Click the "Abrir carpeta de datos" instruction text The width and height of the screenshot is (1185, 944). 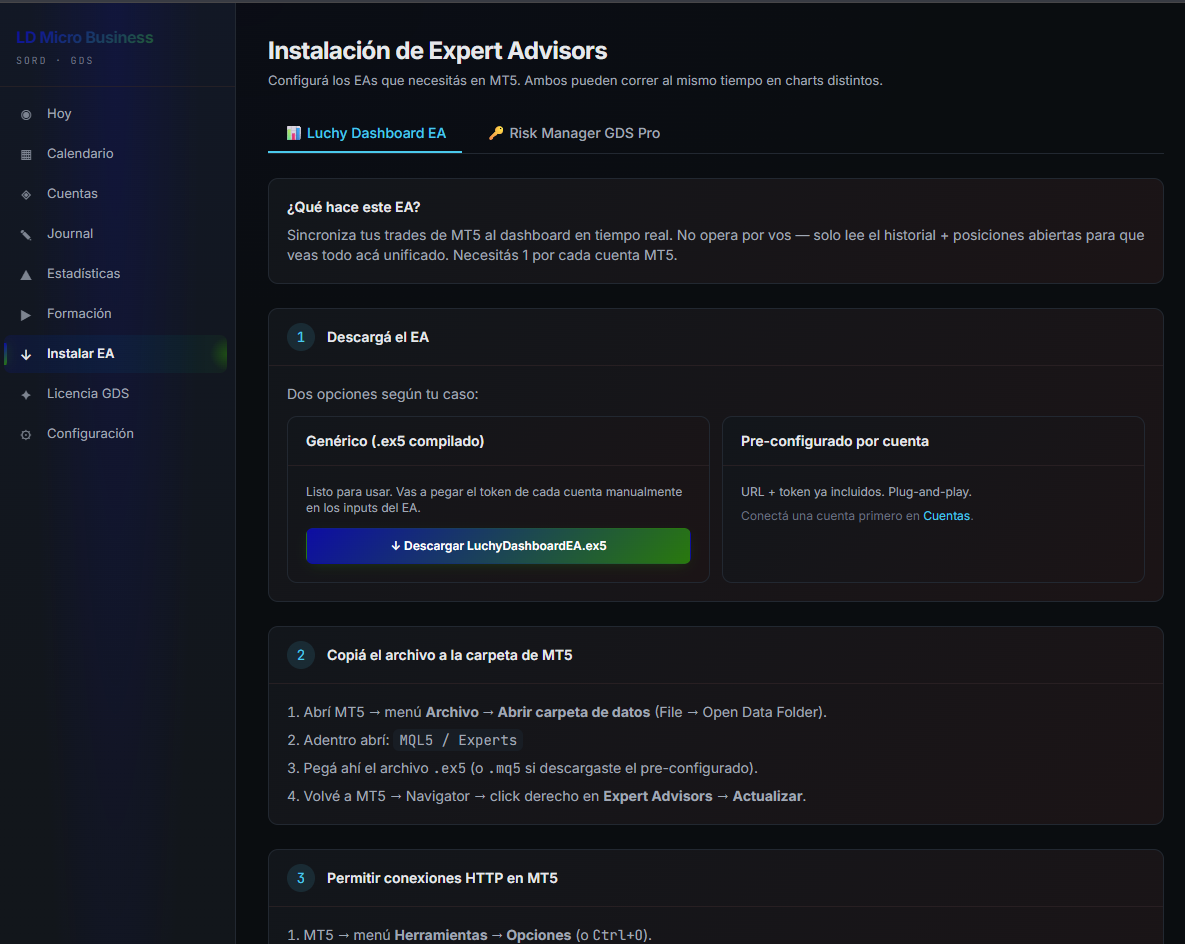pos(574,712)
